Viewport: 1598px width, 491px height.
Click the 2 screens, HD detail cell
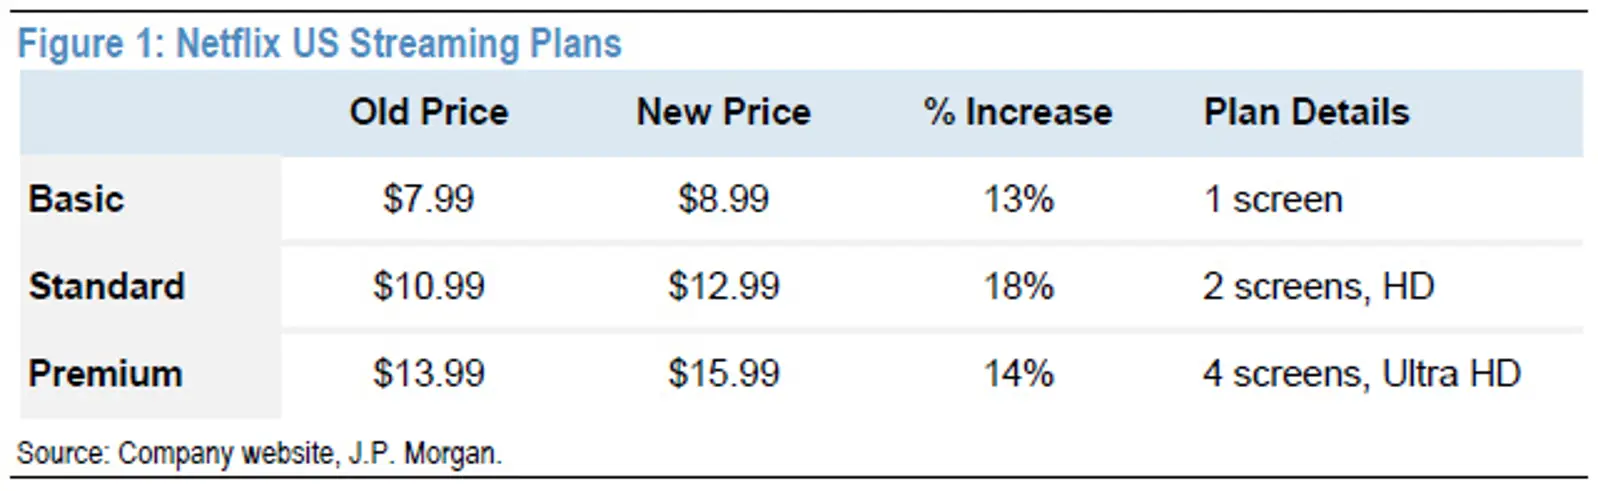[1319, 286]
